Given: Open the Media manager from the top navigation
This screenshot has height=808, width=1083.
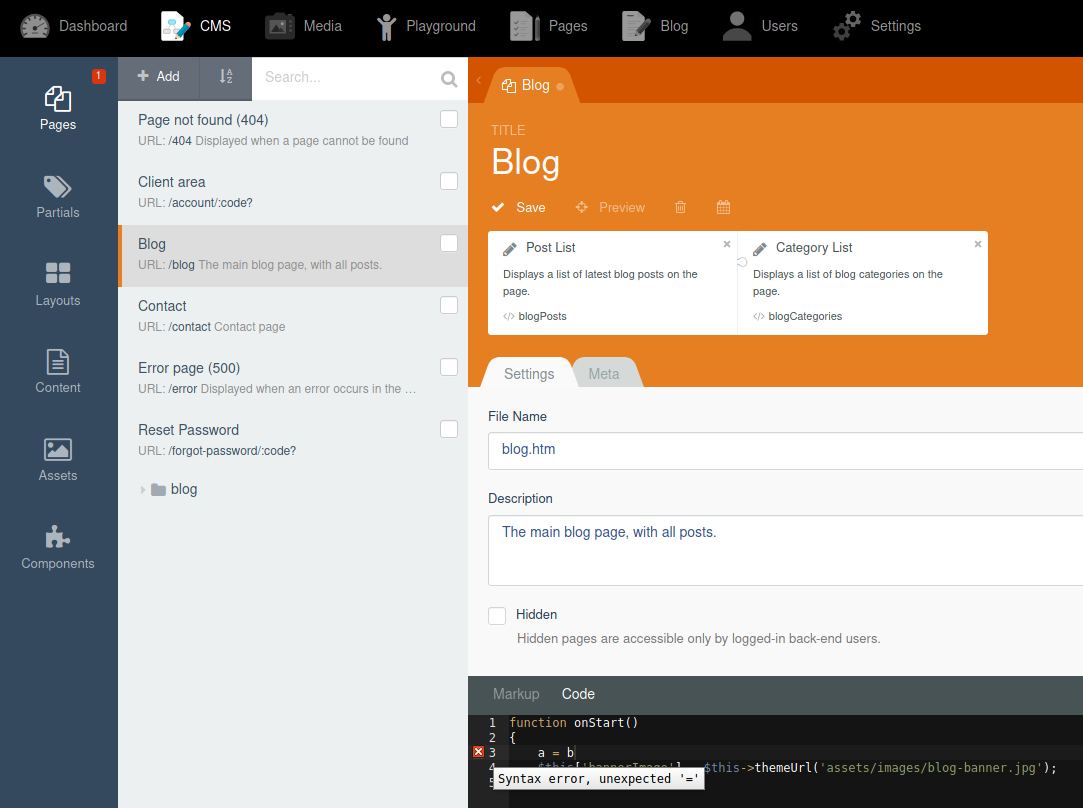Looking at the screenshot, I should (304, 26).
